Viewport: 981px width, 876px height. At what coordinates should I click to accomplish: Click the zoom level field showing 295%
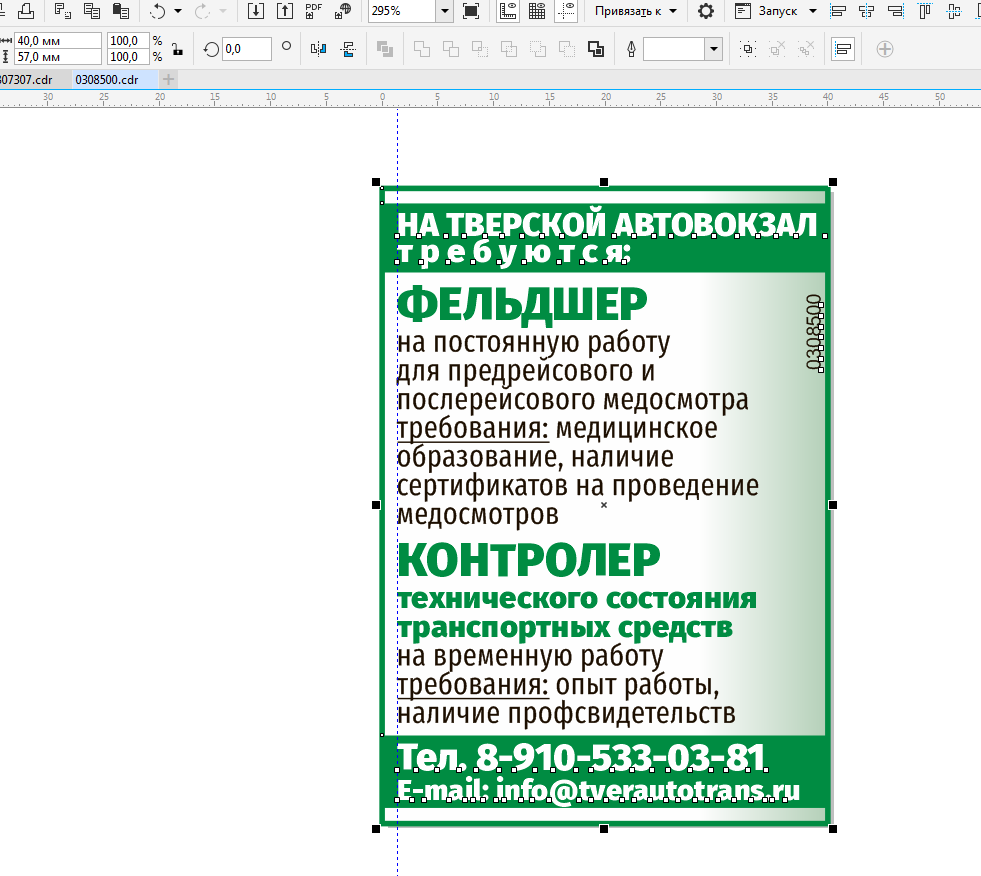(x=402, y=11)
